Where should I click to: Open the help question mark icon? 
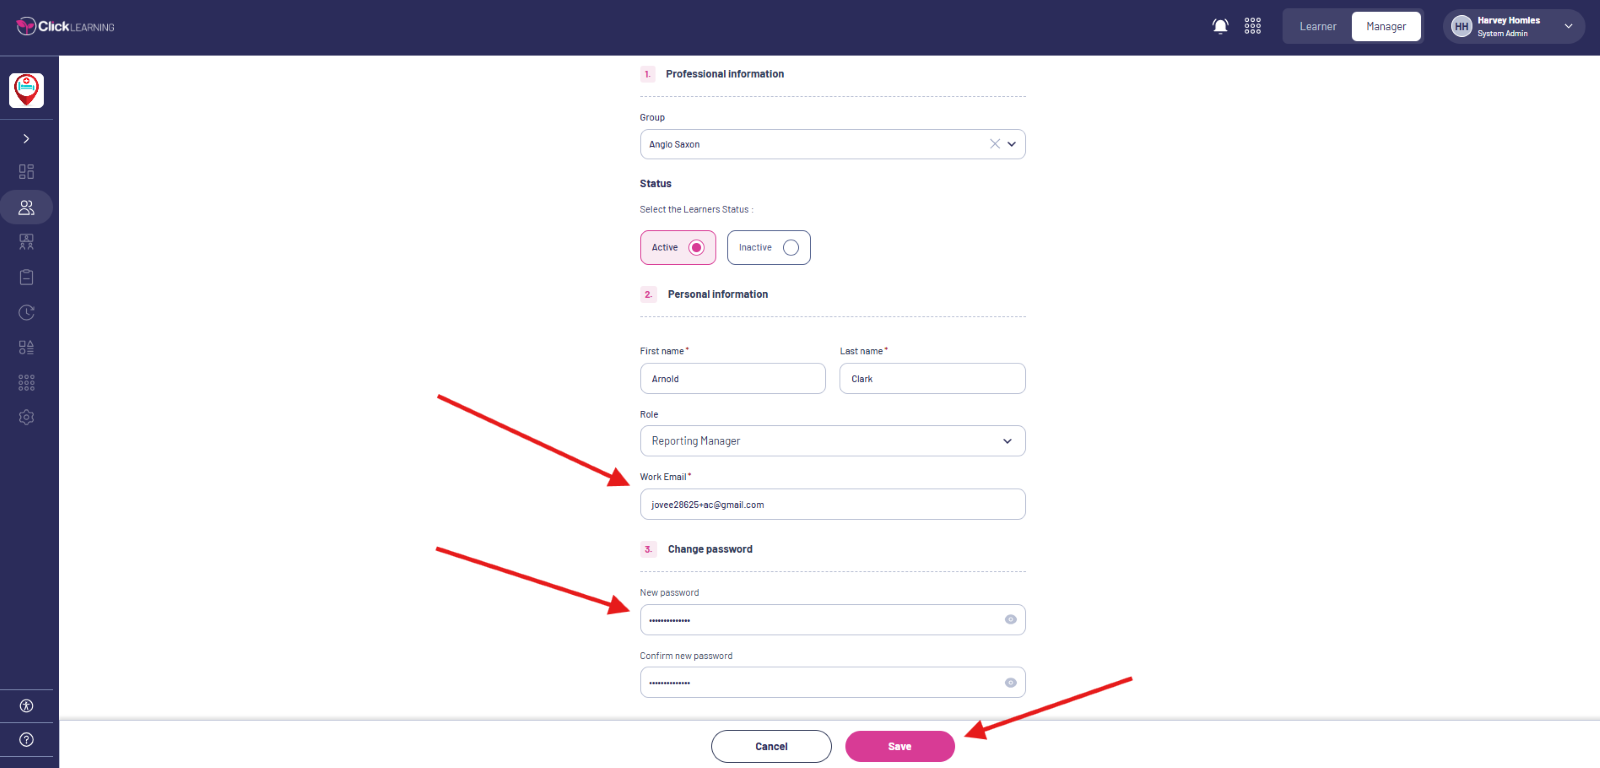(26, 740)
